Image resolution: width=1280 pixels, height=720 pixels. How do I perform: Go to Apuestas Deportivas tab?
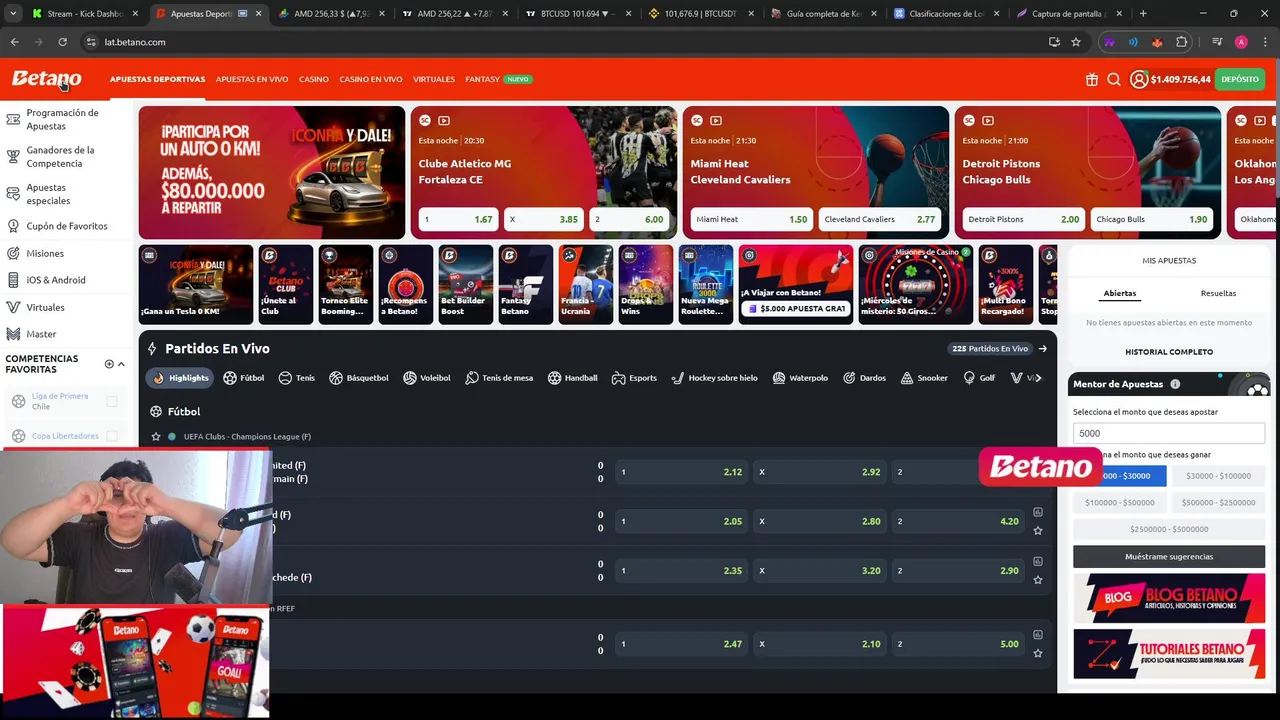click(157, 79)
